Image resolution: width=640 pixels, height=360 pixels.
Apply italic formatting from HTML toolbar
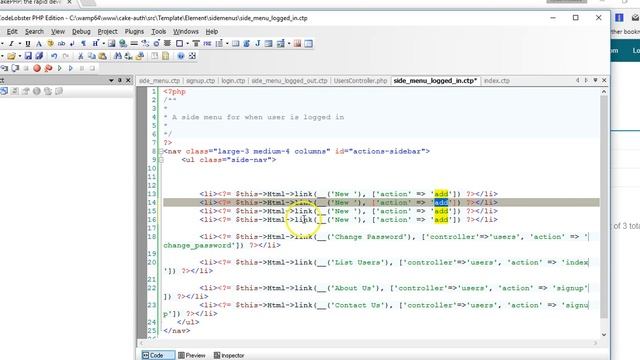point(11,44)
